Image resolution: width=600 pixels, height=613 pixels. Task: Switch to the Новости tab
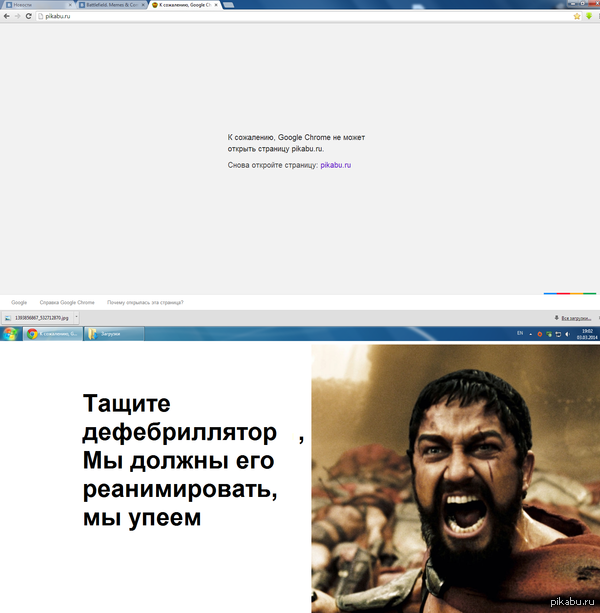coord(38,5)
